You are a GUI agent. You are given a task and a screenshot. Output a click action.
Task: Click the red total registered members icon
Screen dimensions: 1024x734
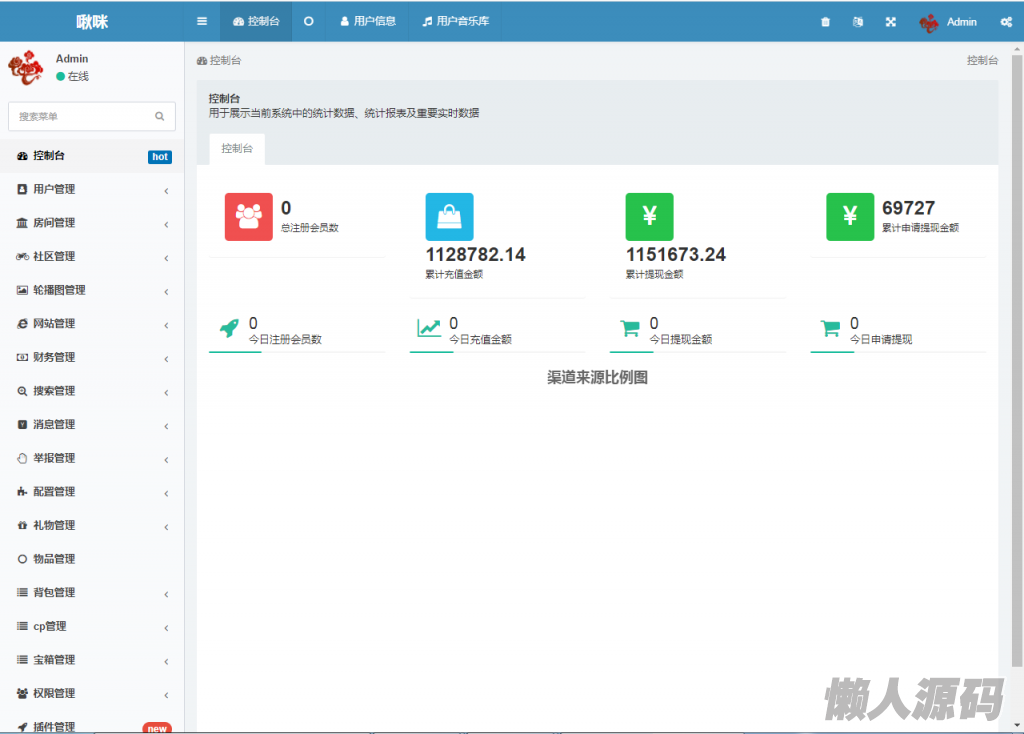click(x=248, y=217)
